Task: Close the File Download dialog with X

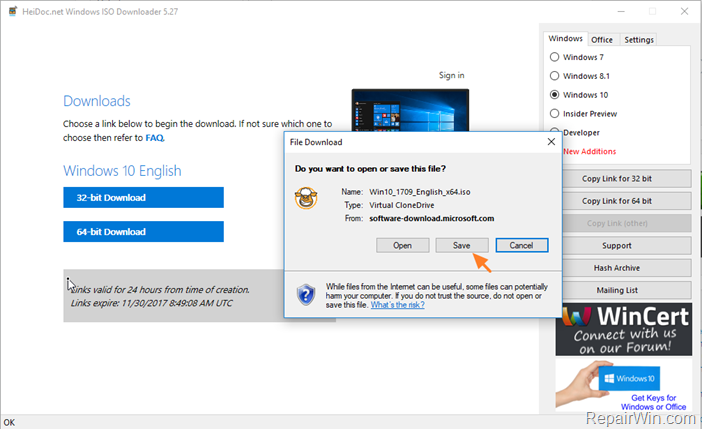Action: click(x=551, y=142)
